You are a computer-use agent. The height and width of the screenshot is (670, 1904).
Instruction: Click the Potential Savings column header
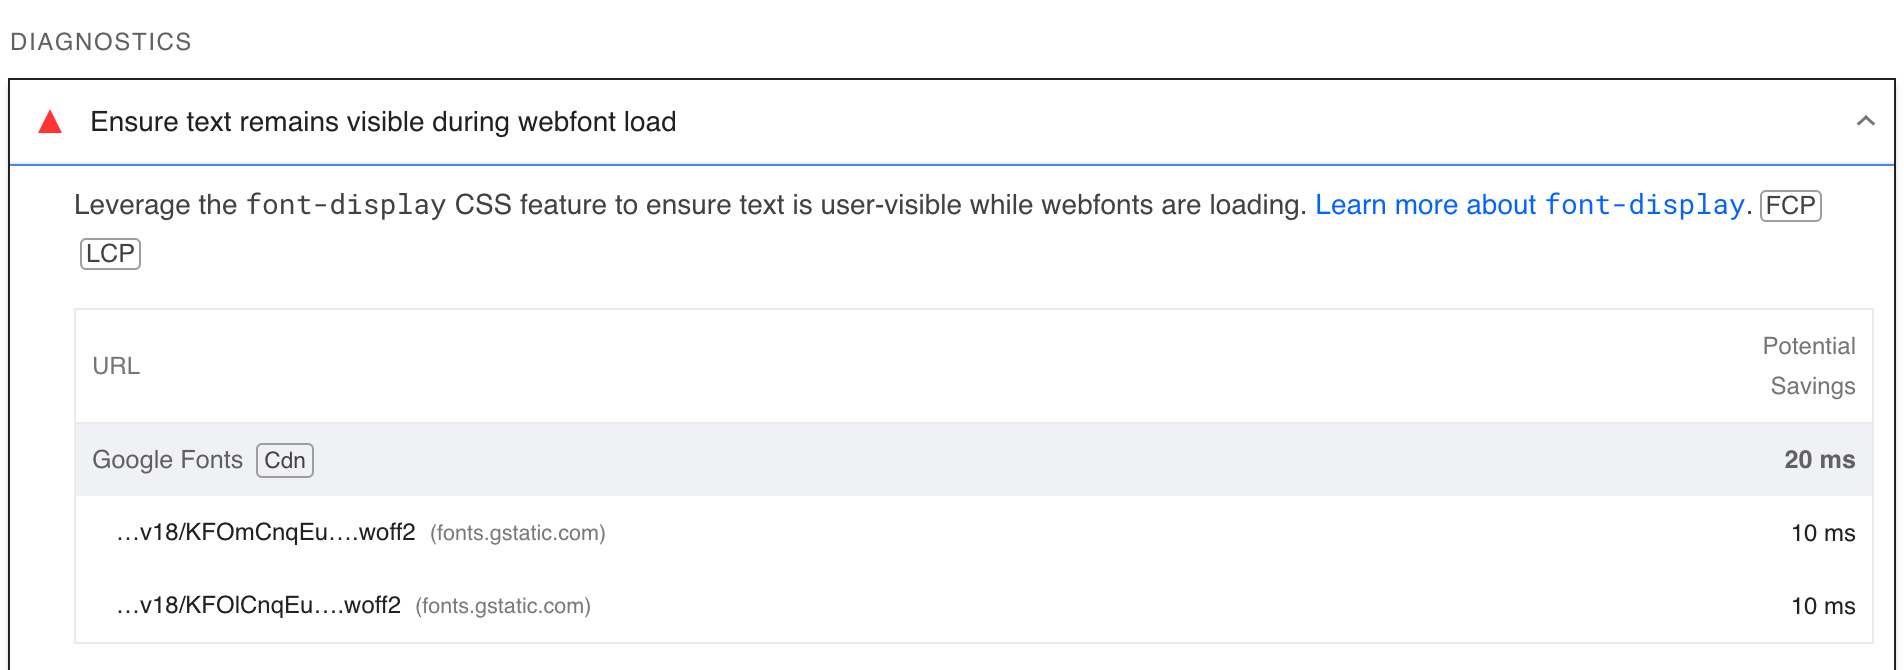1809,366
